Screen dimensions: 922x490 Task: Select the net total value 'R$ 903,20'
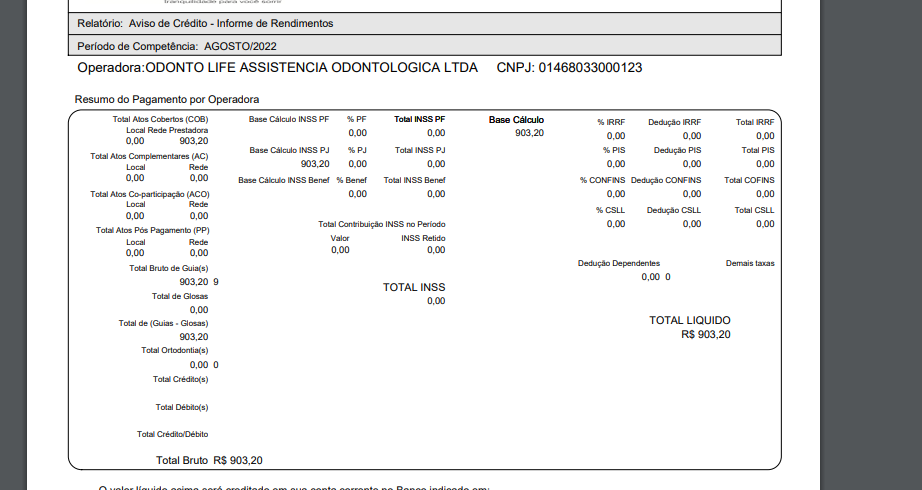[706, 335]
